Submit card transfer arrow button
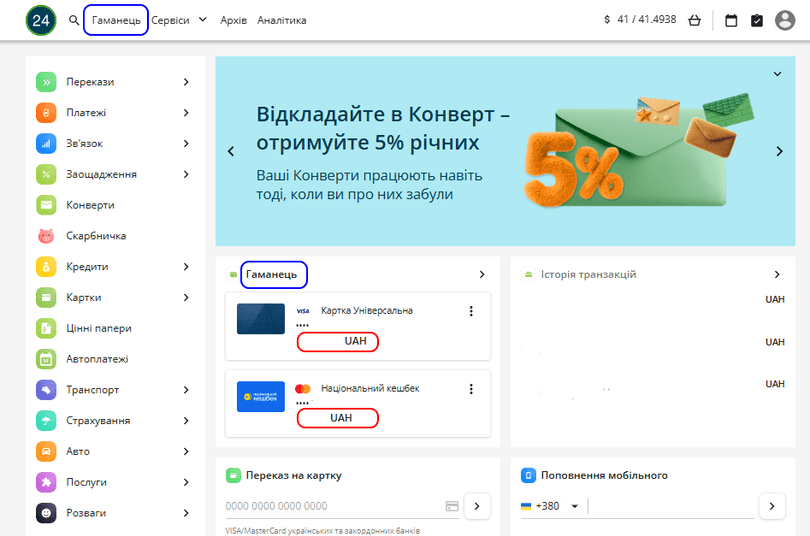The height and width of the screenshot is (536, 810). 477,507
